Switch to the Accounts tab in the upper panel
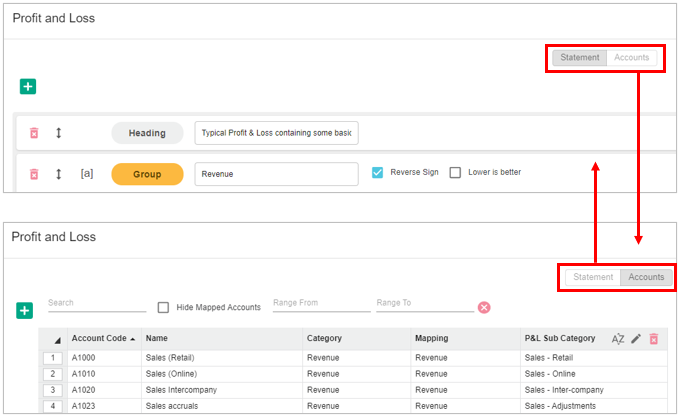679x415 pixels. click(x=631, y=58)
